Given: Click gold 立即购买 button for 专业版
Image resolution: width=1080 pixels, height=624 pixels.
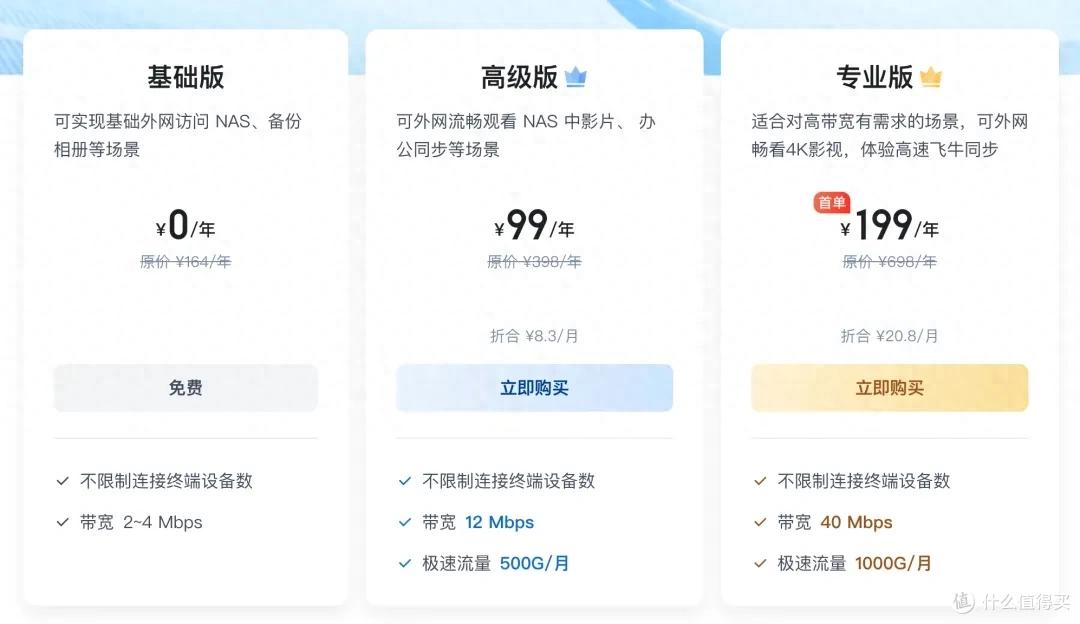Looking at the screenshot, I should click(889, 388).
